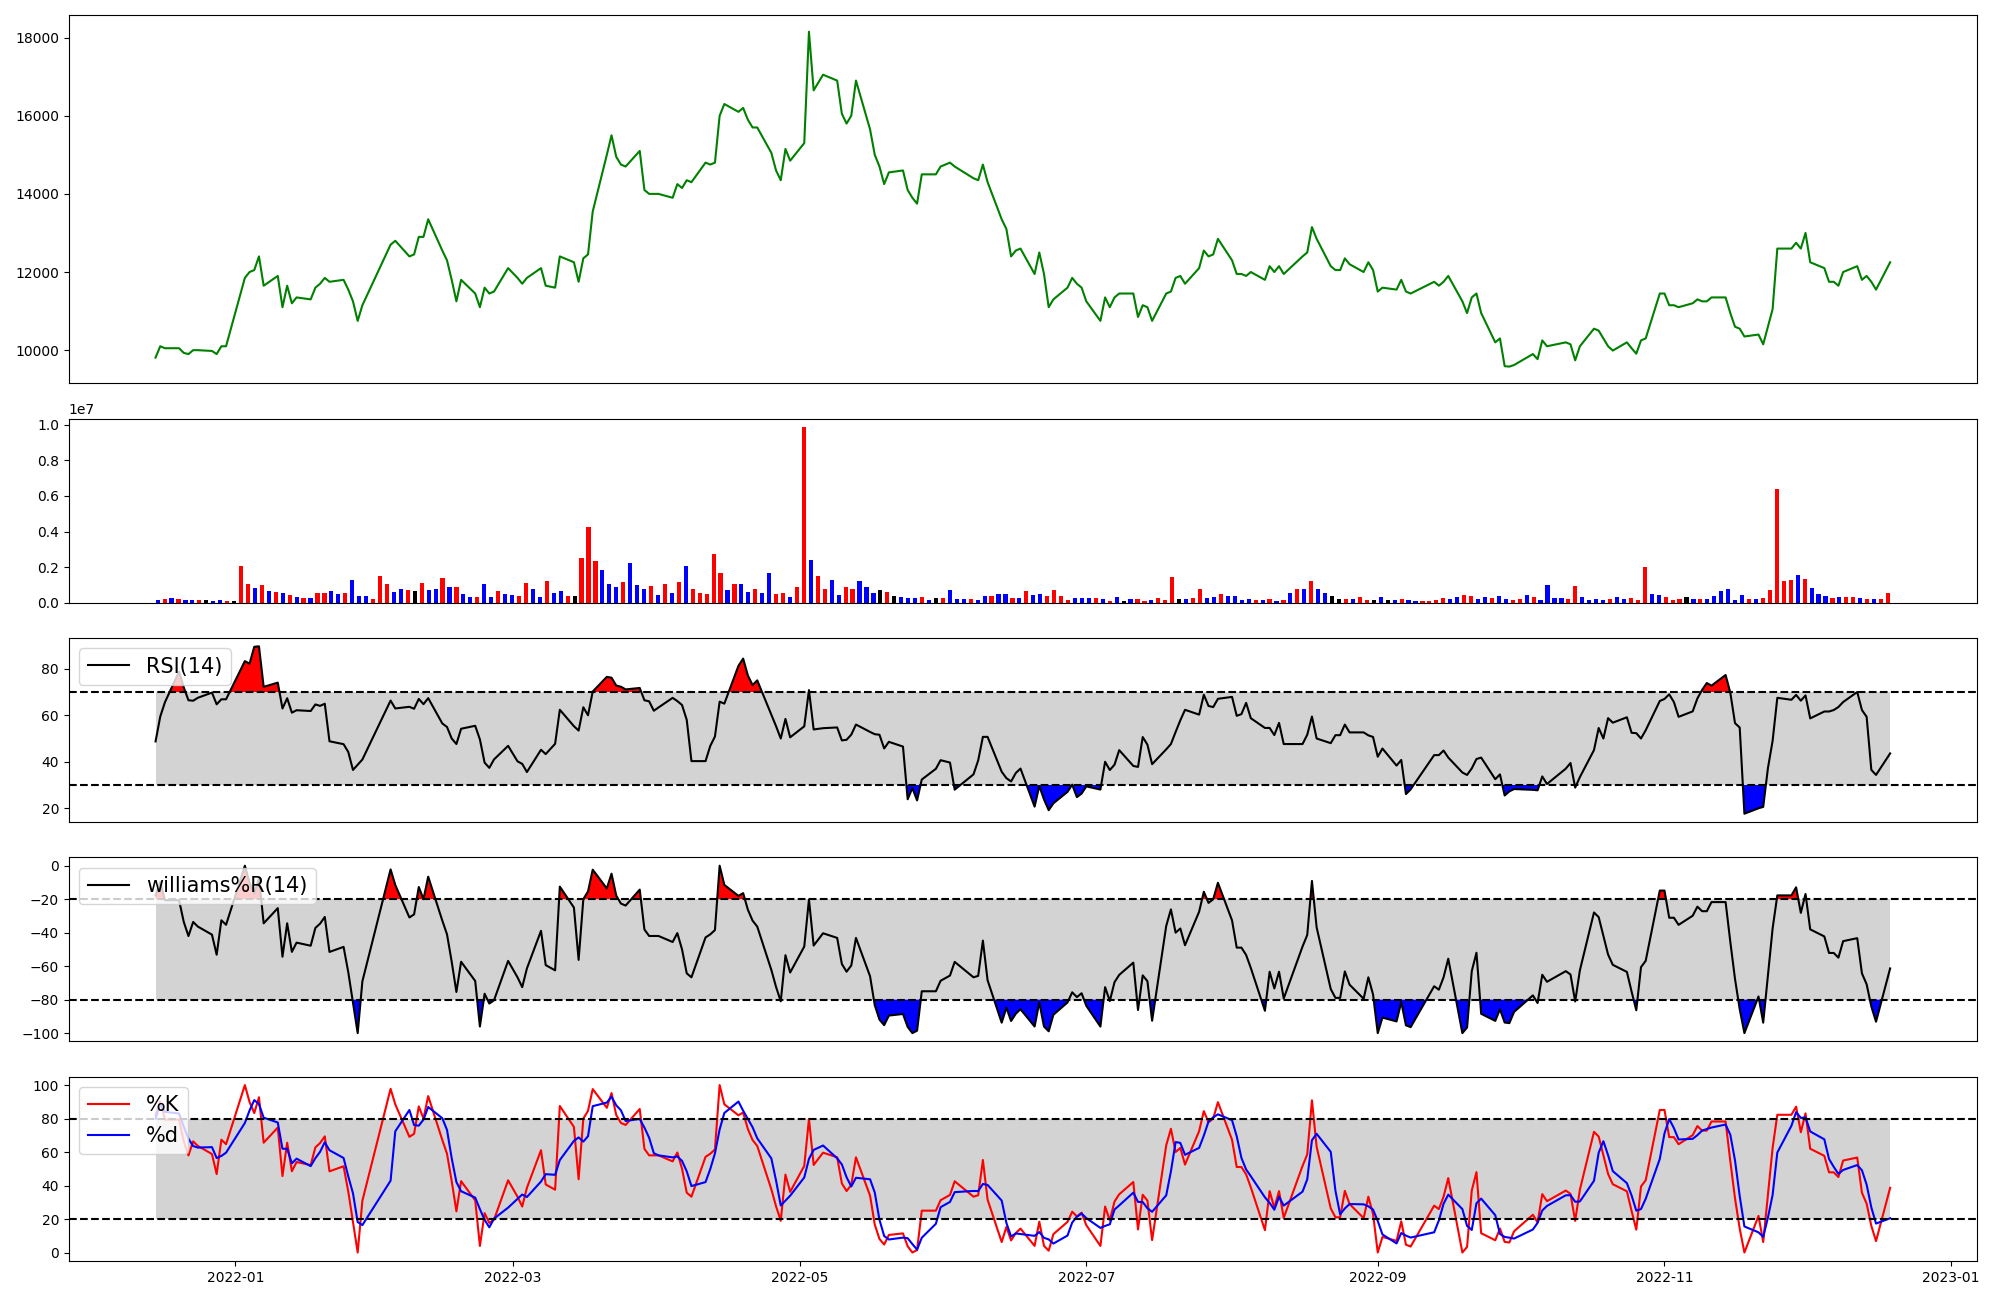Viewport: 2000px width, 1300px height.
Task: Click the 2022-05 date tick label
Action: [800, 1277]
